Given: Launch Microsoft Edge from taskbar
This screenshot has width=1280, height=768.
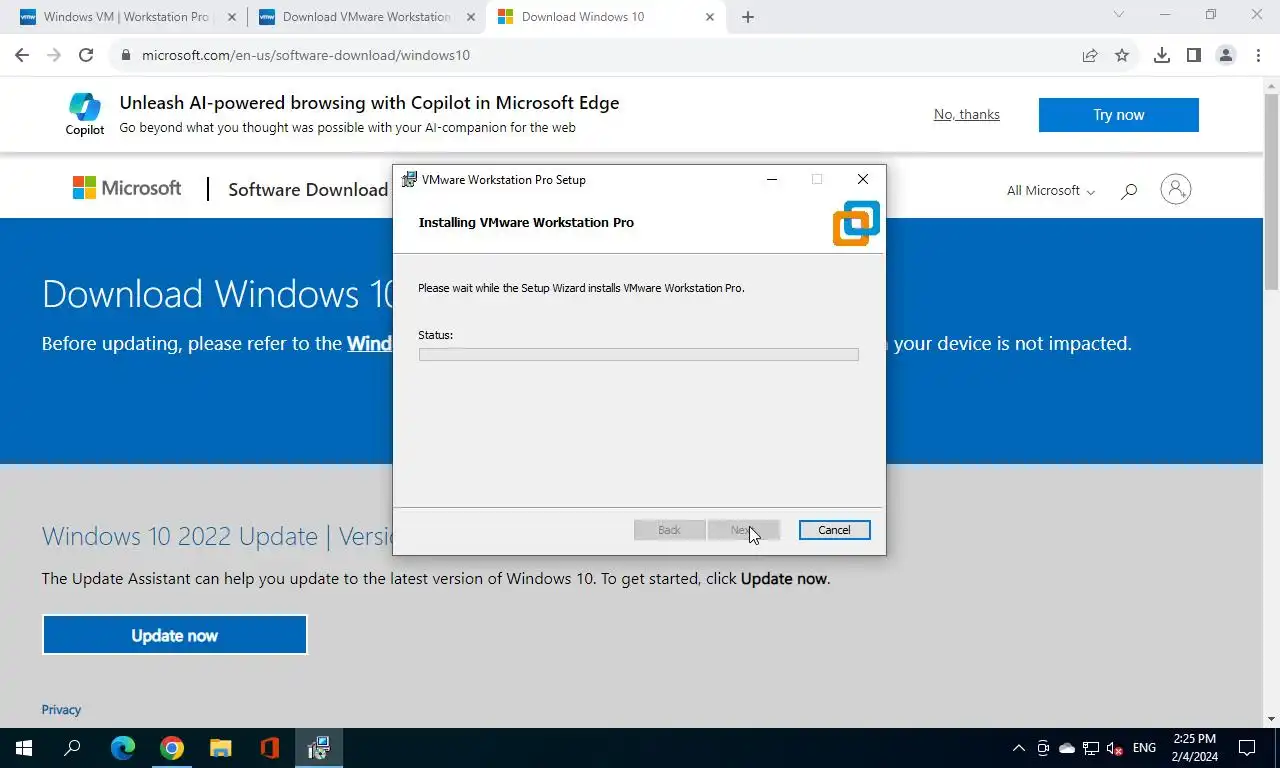Looking at the screenshot, I should [x=122, y=748].
